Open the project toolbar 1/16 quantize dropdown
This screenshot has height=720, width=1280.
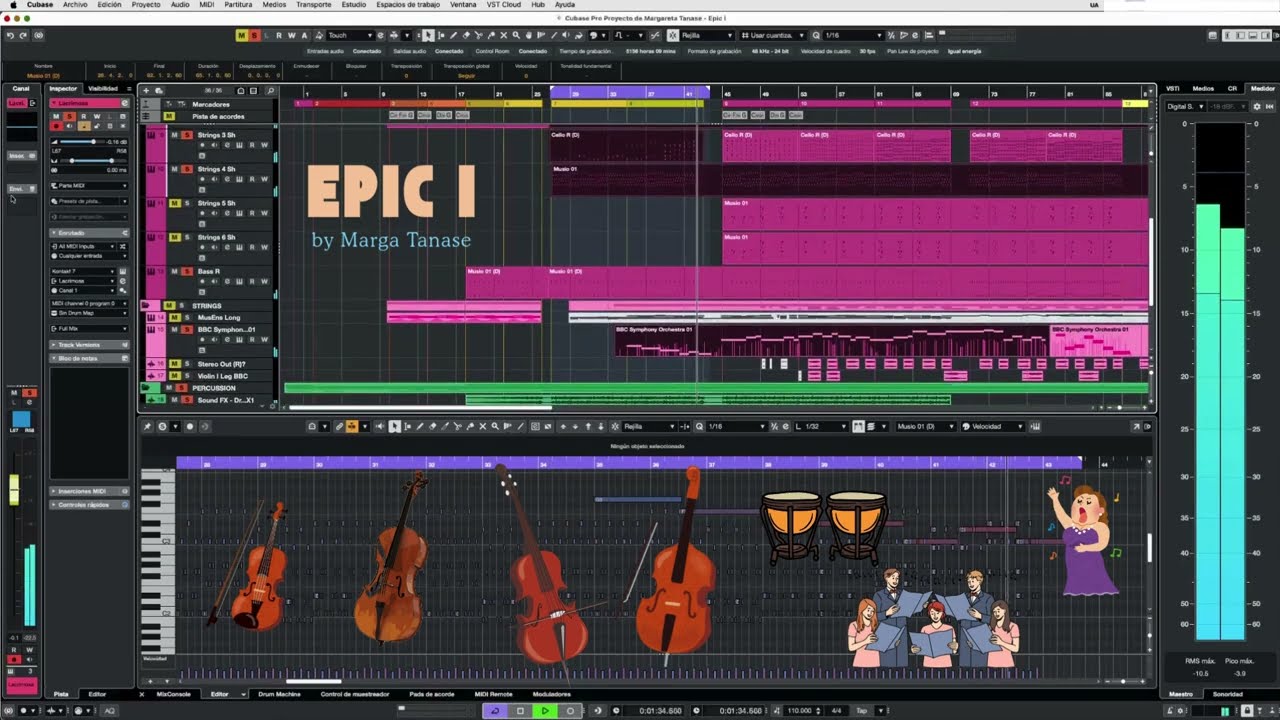click(853, 35)
